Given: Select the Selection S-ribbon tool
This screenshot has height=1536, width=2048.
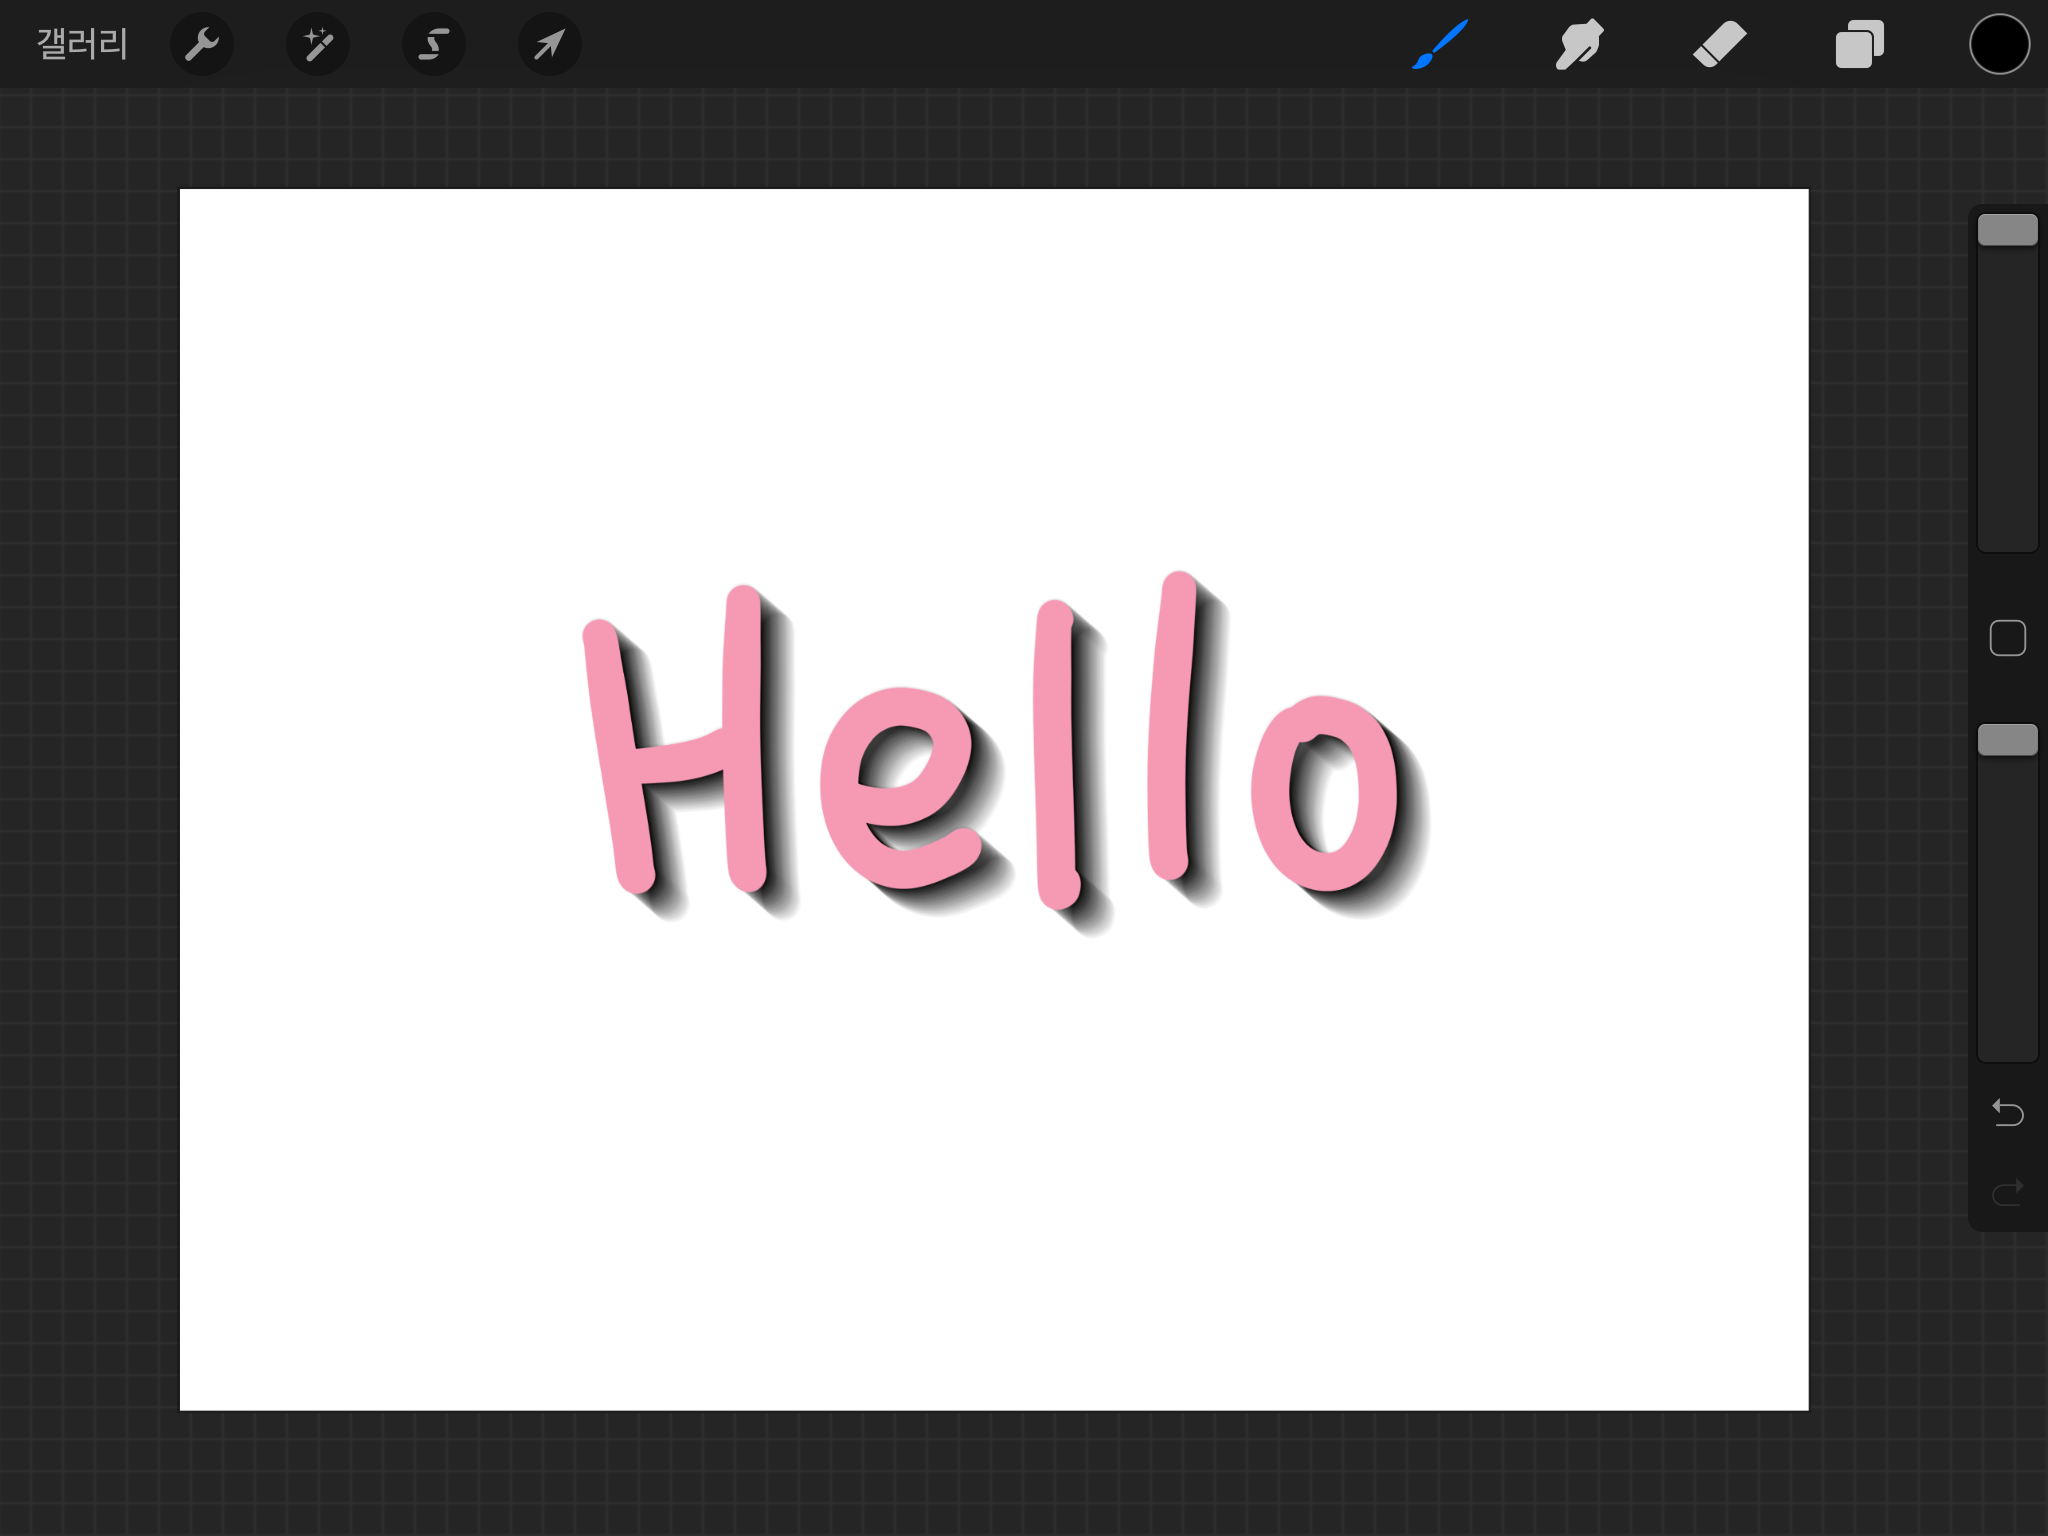Looking at the screenshot, I should coord(433,44).
